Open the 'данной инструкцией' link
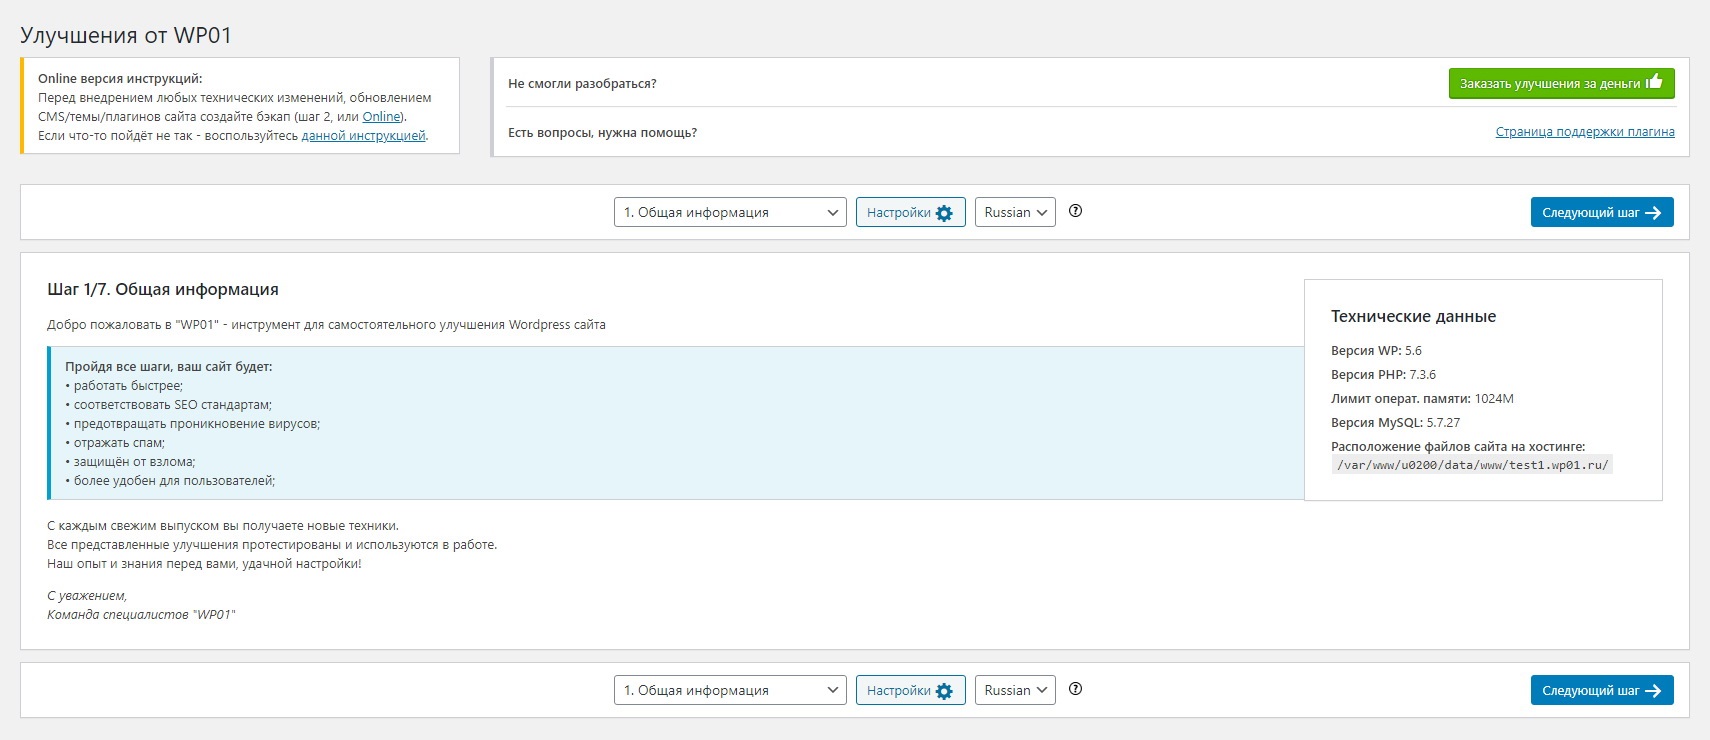1710x740 pixels. coord(364,136)
